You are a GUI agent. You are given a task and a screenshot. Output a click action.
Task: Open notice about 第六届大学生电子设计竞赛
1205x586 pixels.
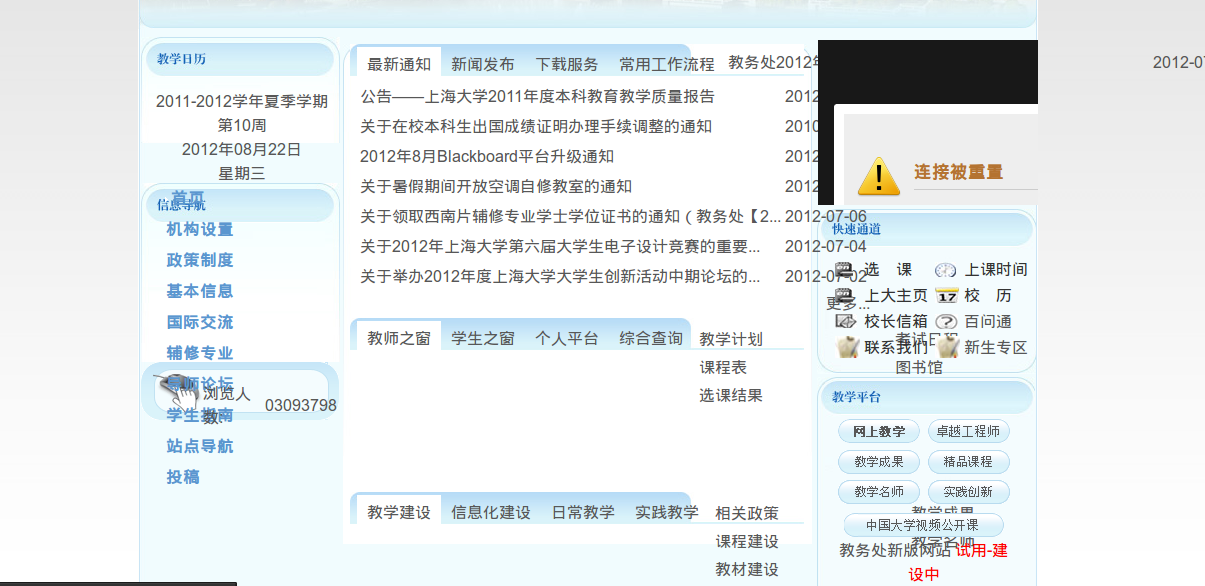pos(560,247)
